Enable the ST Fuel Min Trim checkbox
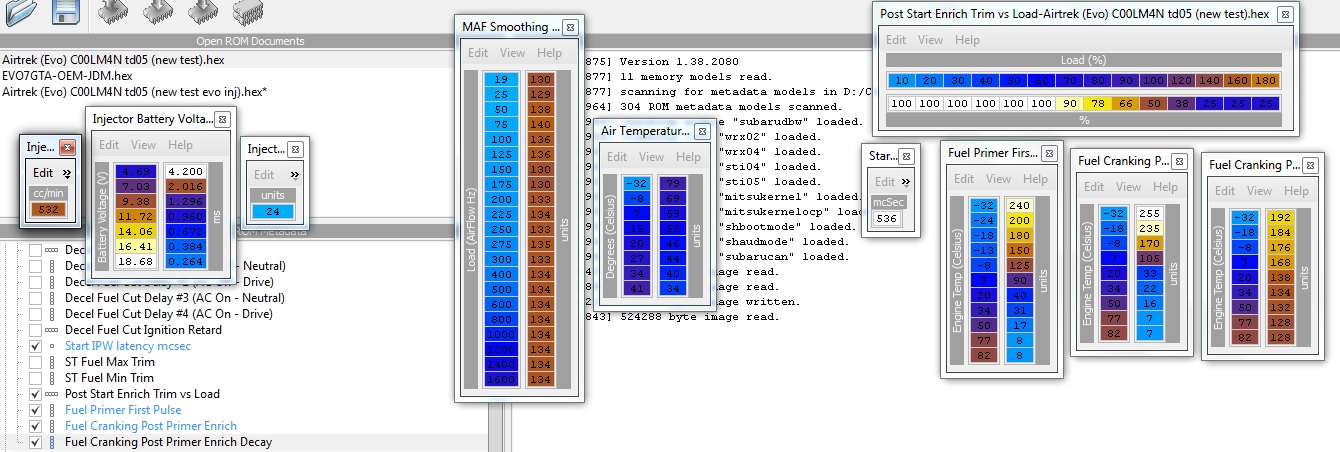This screenshot has height=452, width=1340. 36,378
